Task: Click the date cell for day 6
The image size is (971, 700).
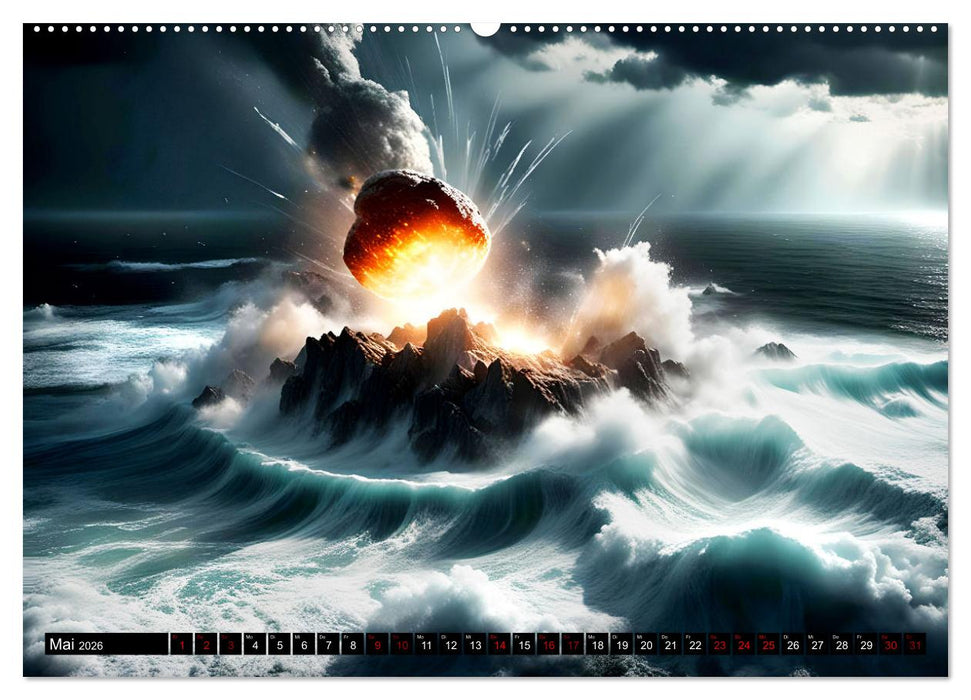Action: click(304, 645)
